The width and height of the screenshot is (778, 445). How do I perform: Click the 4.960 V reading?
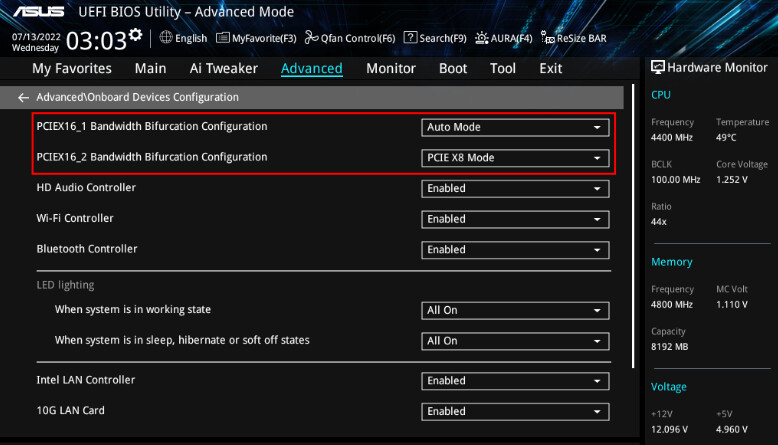(732, 430)
